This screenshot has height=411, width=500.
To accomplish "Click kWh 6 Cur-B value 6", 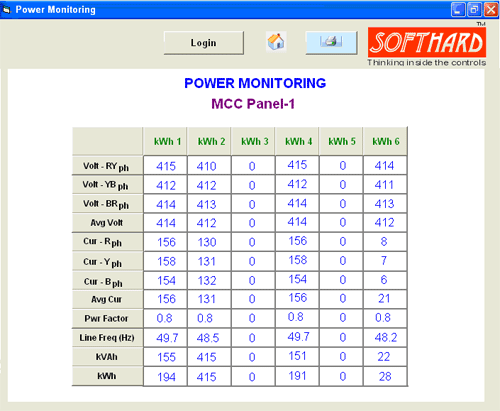I will click(385, 280).
